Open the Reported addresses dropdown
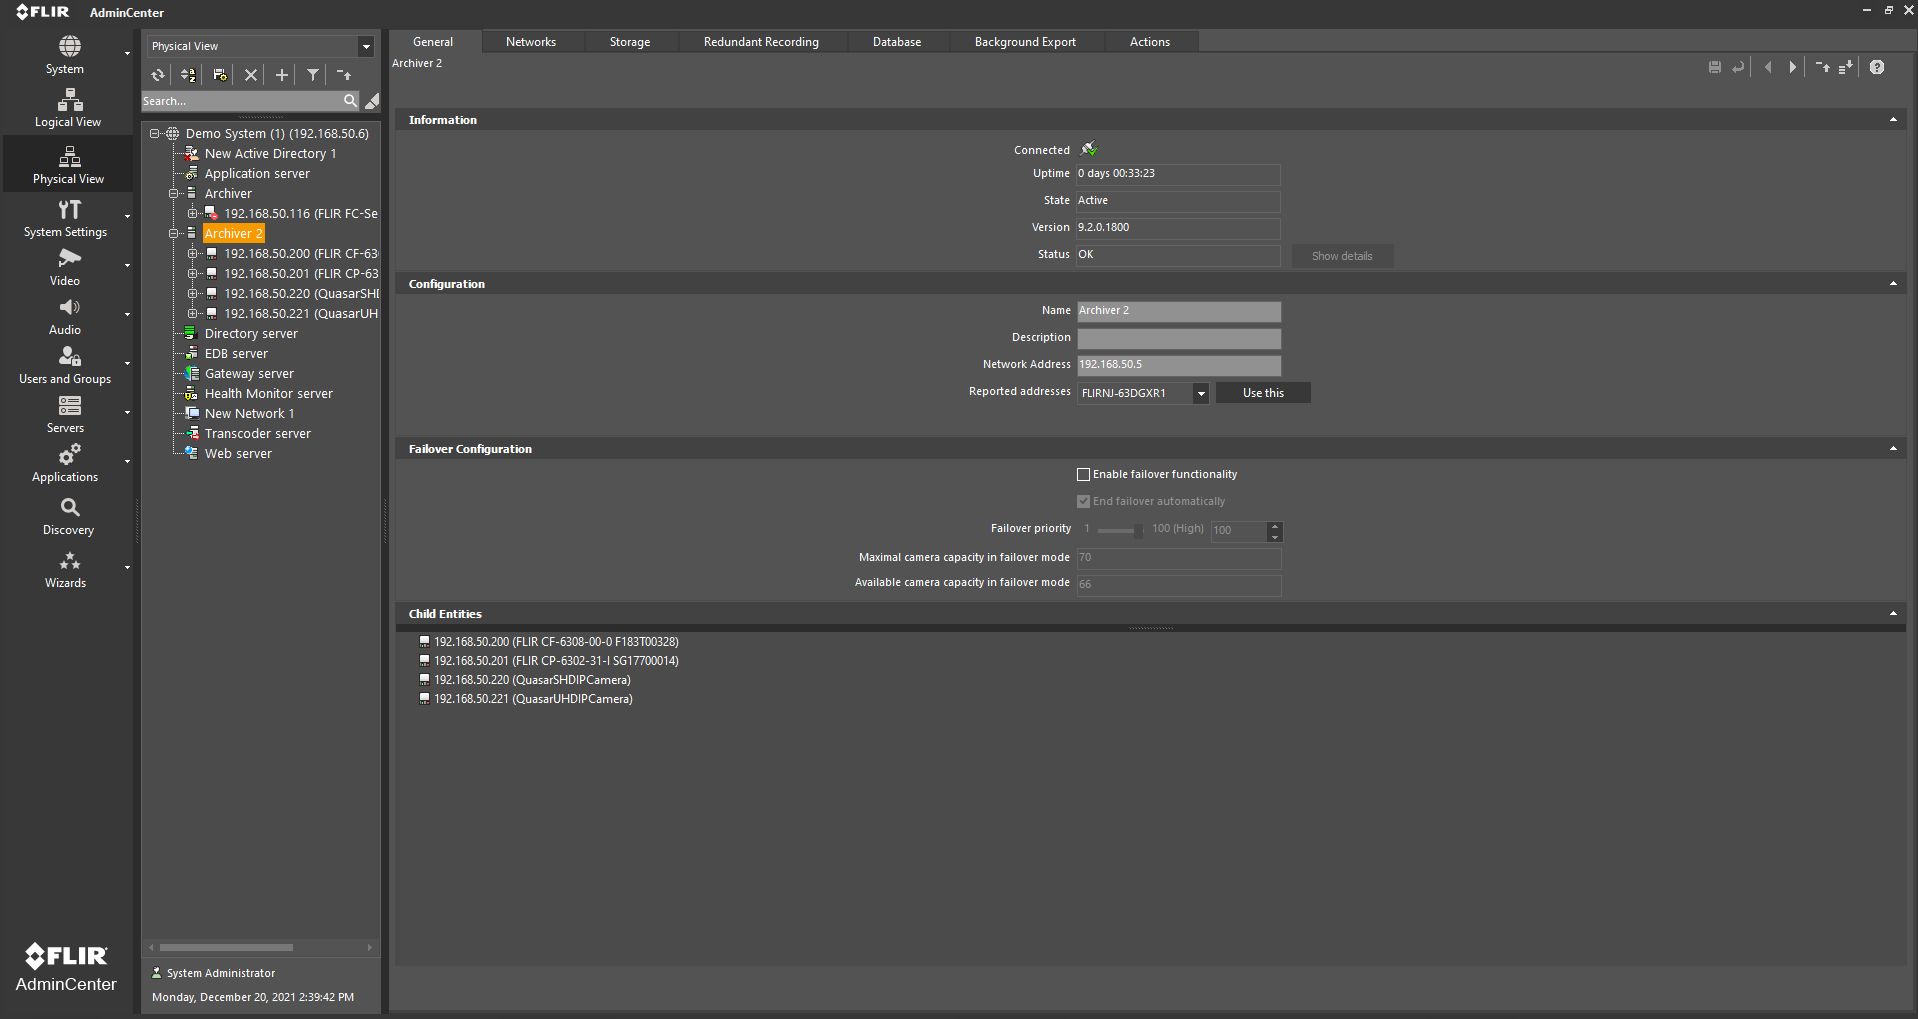 (x=1200, y=393)
